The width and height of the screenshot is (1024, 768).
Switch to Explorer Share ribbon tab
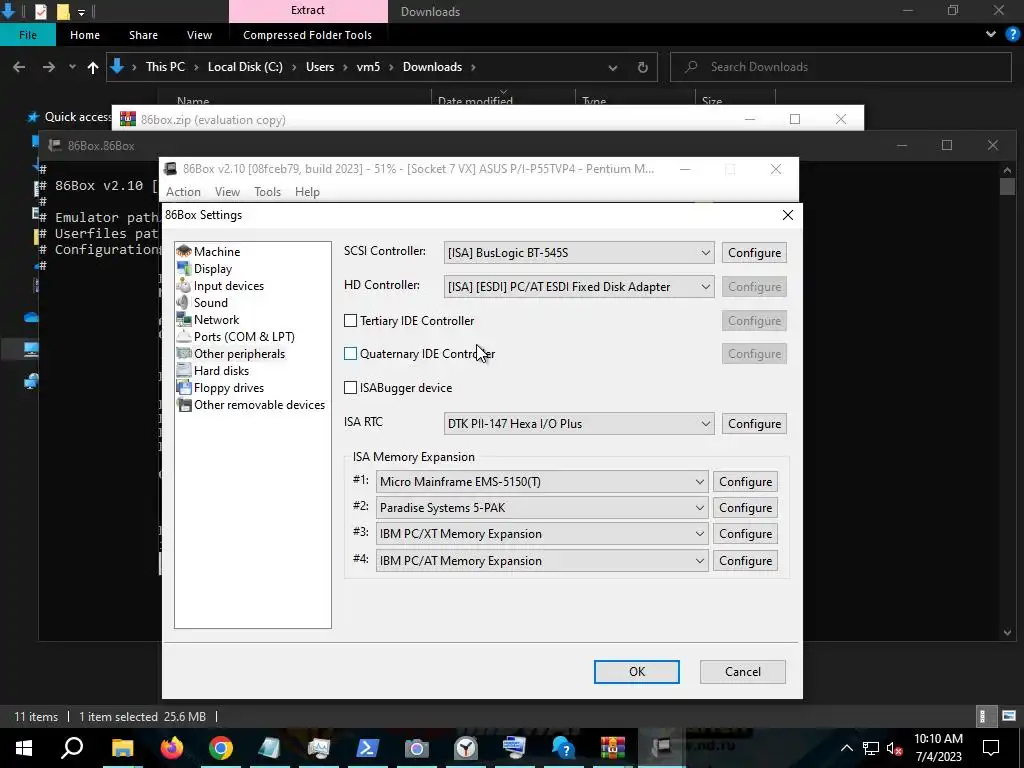(143, 35)
